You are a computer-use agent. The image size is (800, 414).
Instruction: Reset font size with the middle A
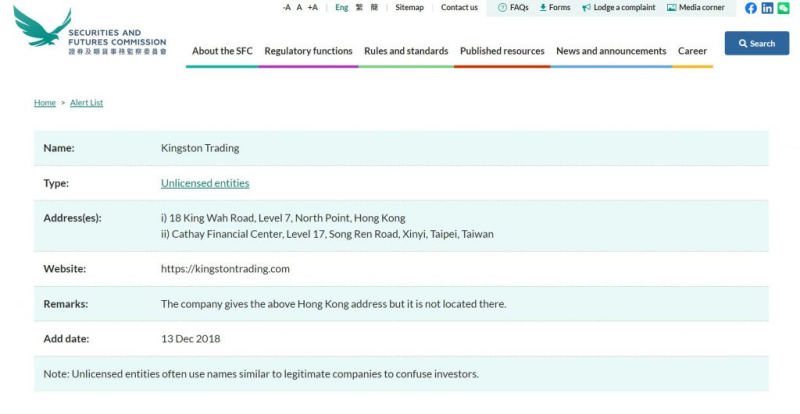tap(299, 8)
